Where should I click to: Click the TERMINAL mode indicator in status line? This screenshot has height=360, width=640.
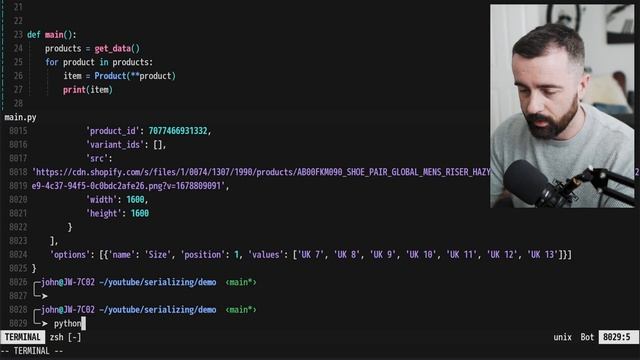click(22, 337)
